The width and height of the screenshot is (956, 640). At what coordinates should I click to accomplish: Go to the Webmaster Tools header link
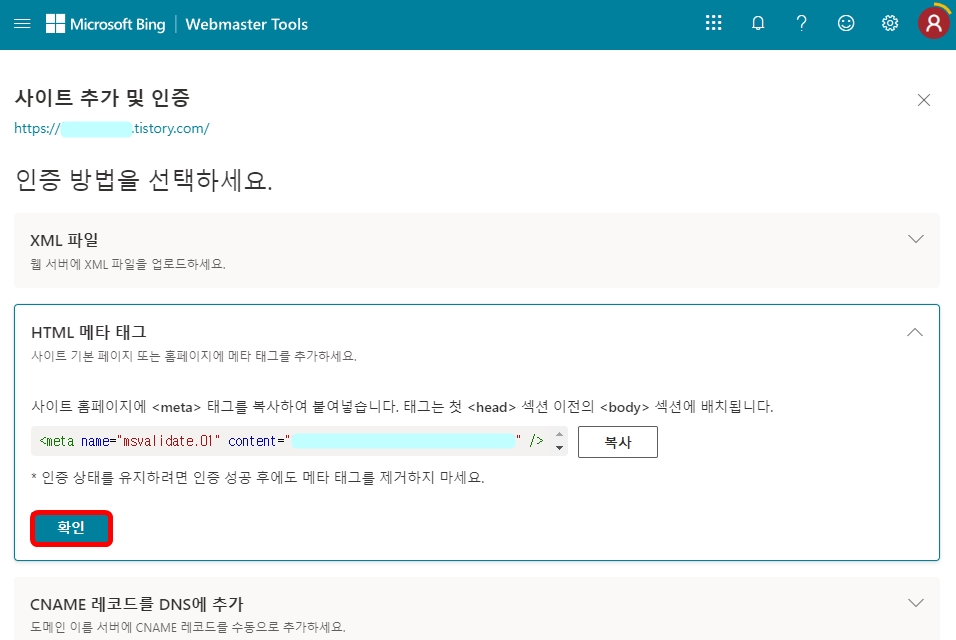tap(246, 23)
